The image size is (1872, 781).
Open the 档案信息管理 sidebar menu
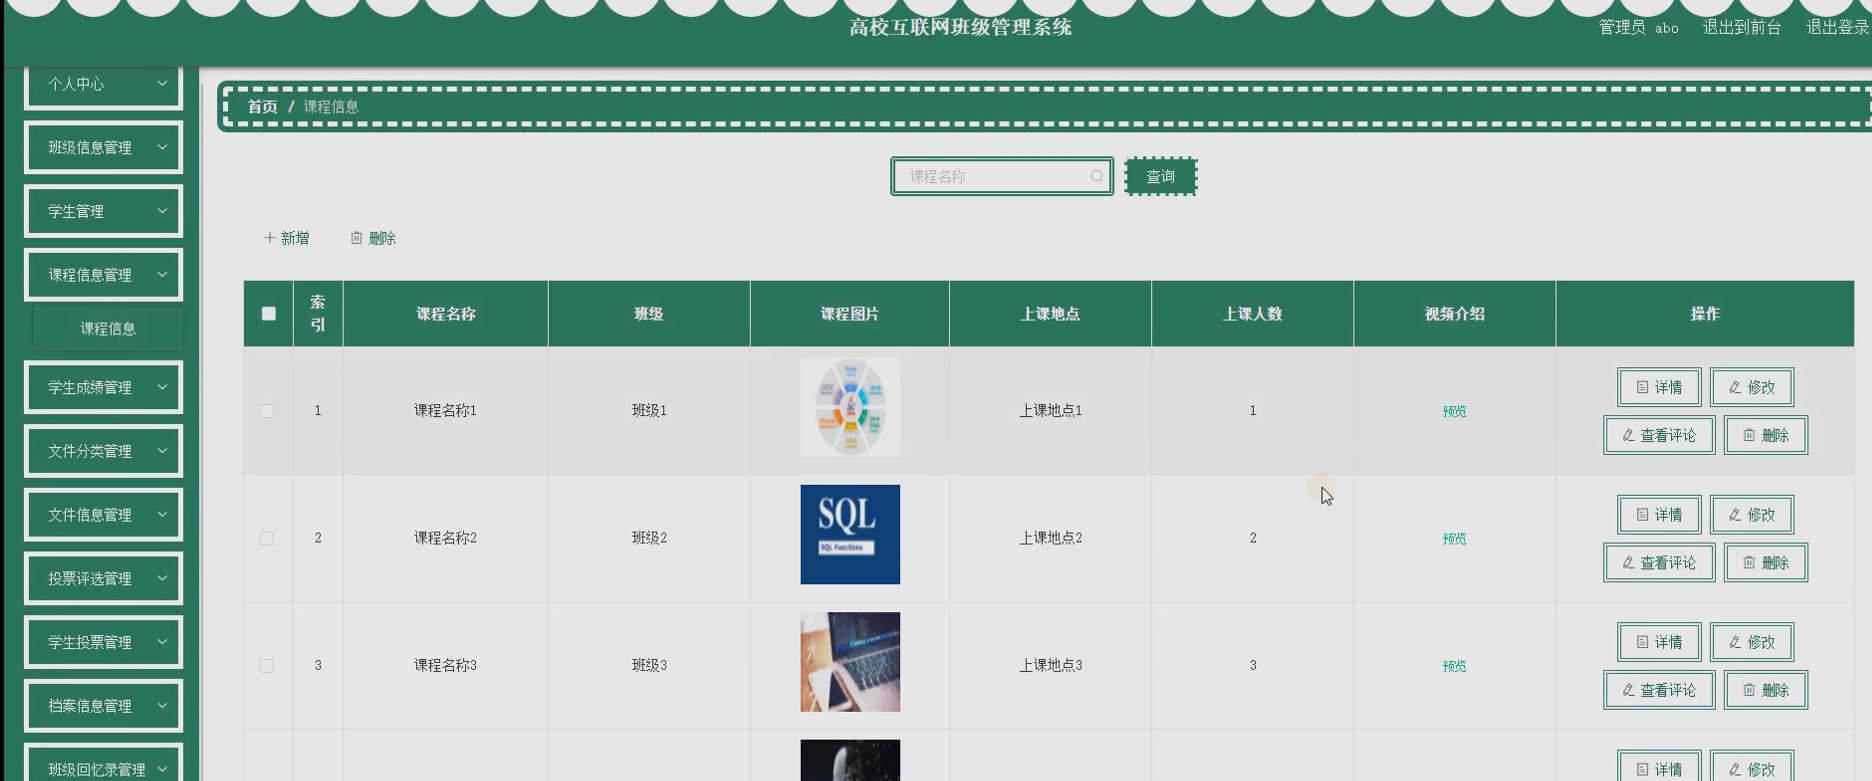[103, 706]
